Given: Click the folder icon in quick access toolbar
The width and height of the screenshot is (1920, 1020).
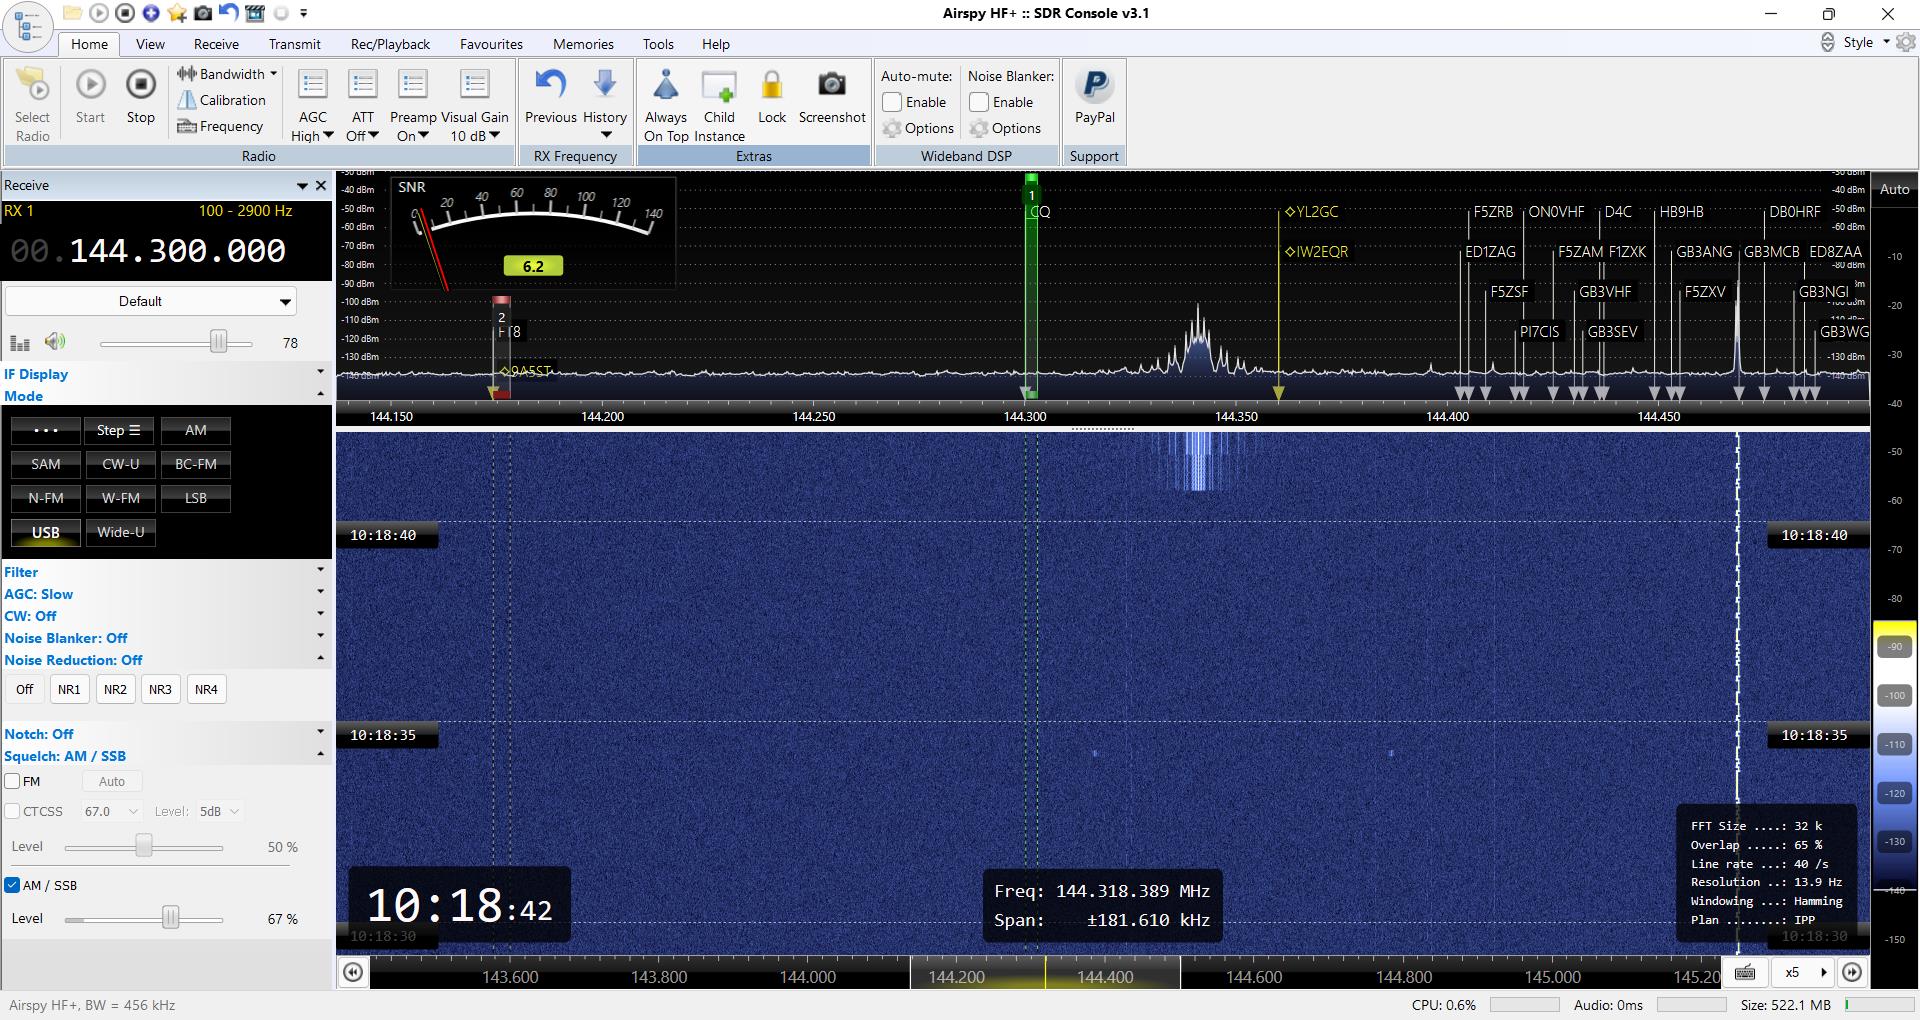Looking at the screenshot, I should tap(72, 13).
